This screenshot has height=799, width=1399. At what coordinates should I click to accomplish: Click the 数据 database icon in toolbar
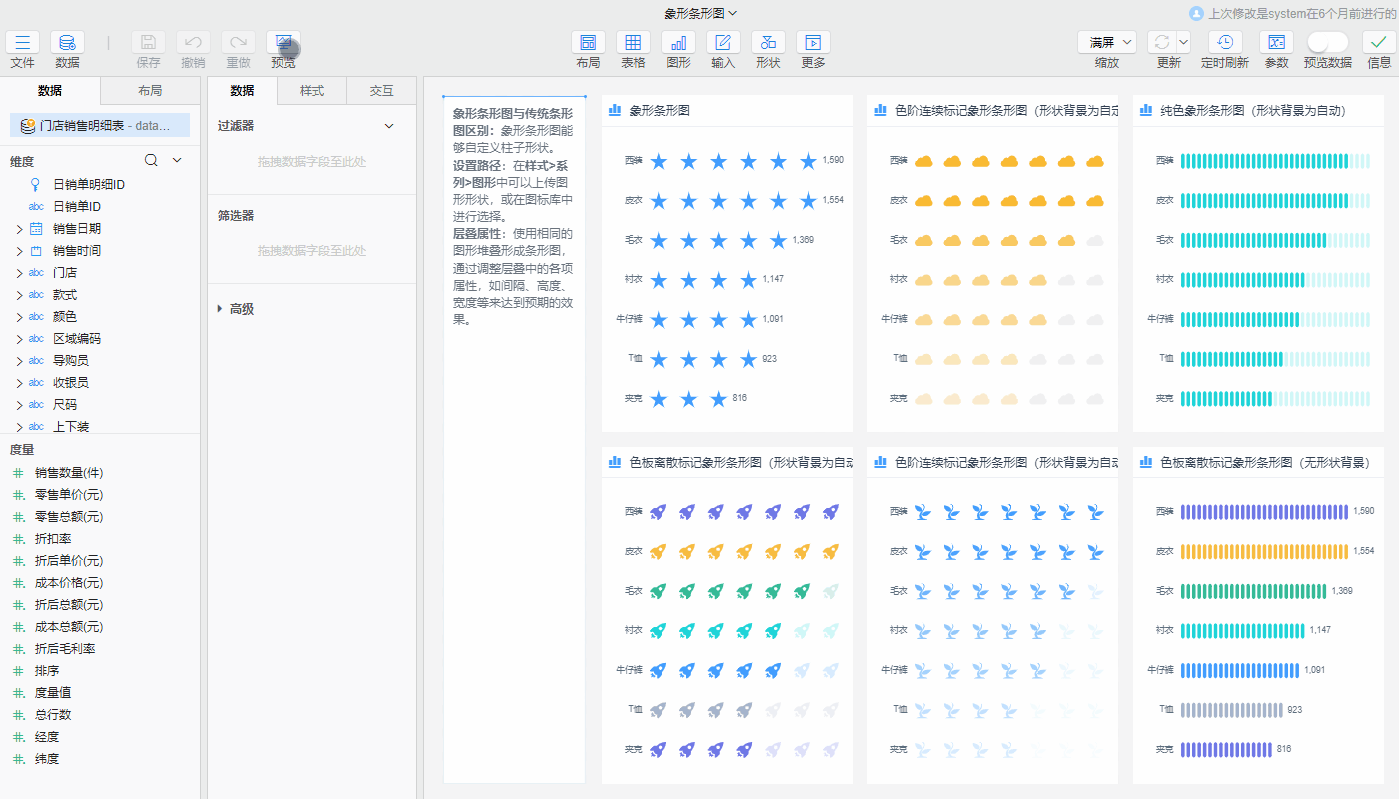[x=67, y=43]
